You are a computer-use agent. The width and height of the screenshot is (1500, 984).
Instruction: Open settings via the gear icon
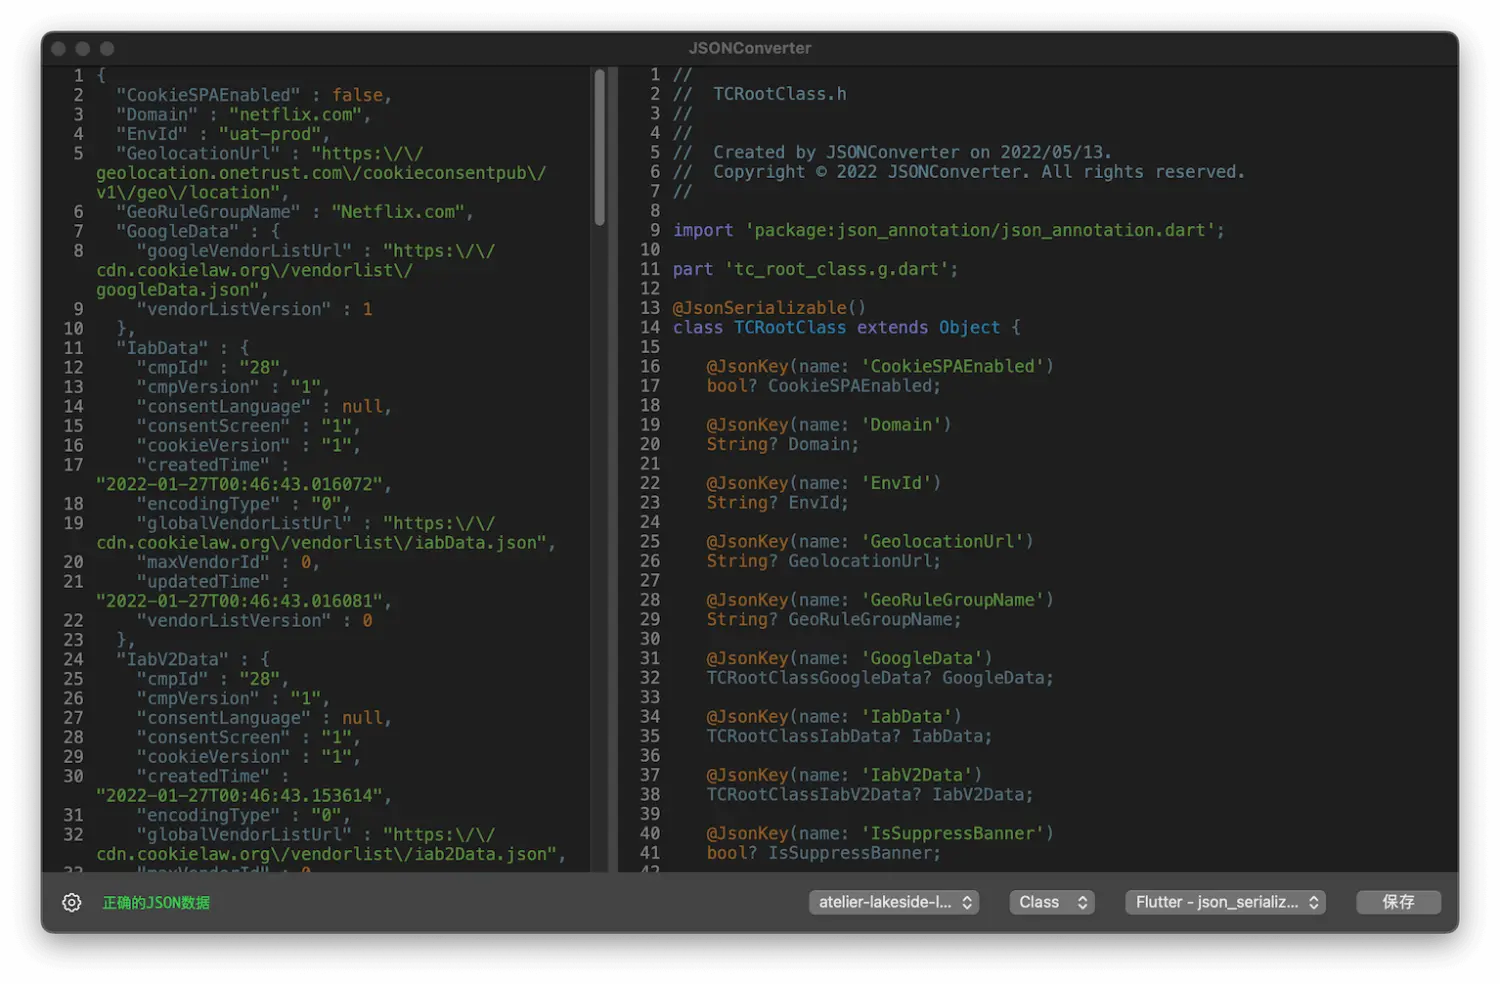tap(72, 902)
